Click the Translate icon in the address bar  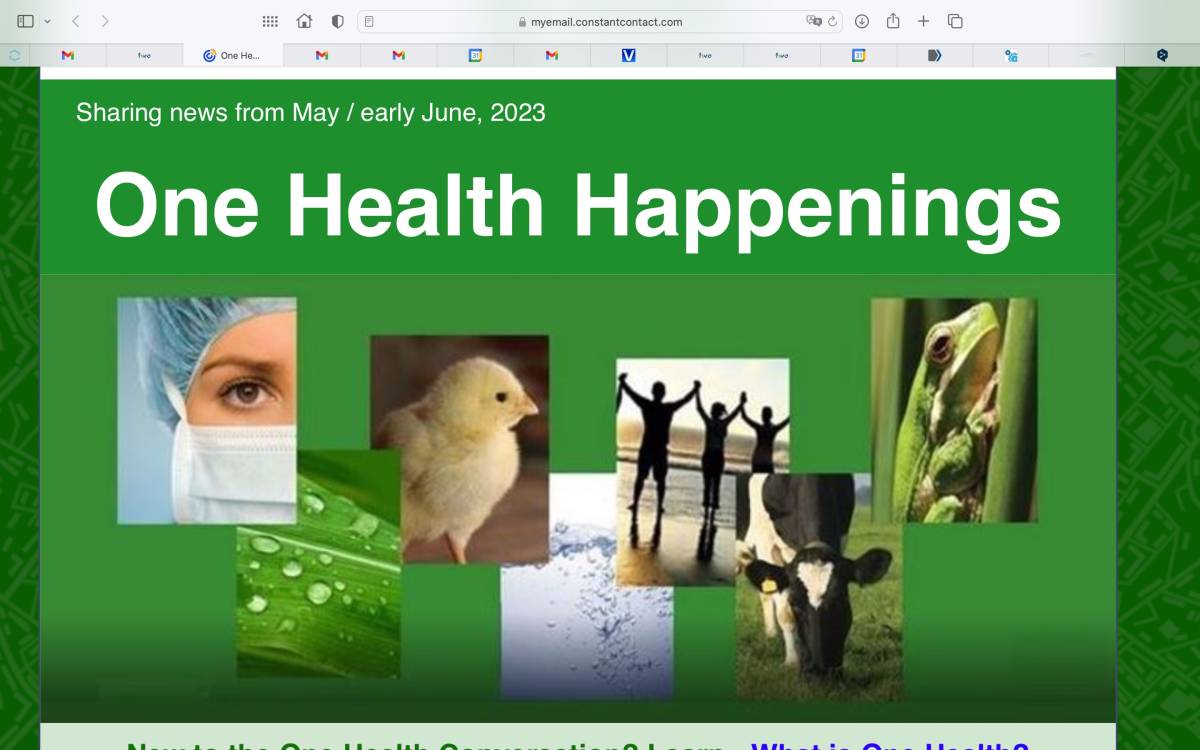point(812,21)
